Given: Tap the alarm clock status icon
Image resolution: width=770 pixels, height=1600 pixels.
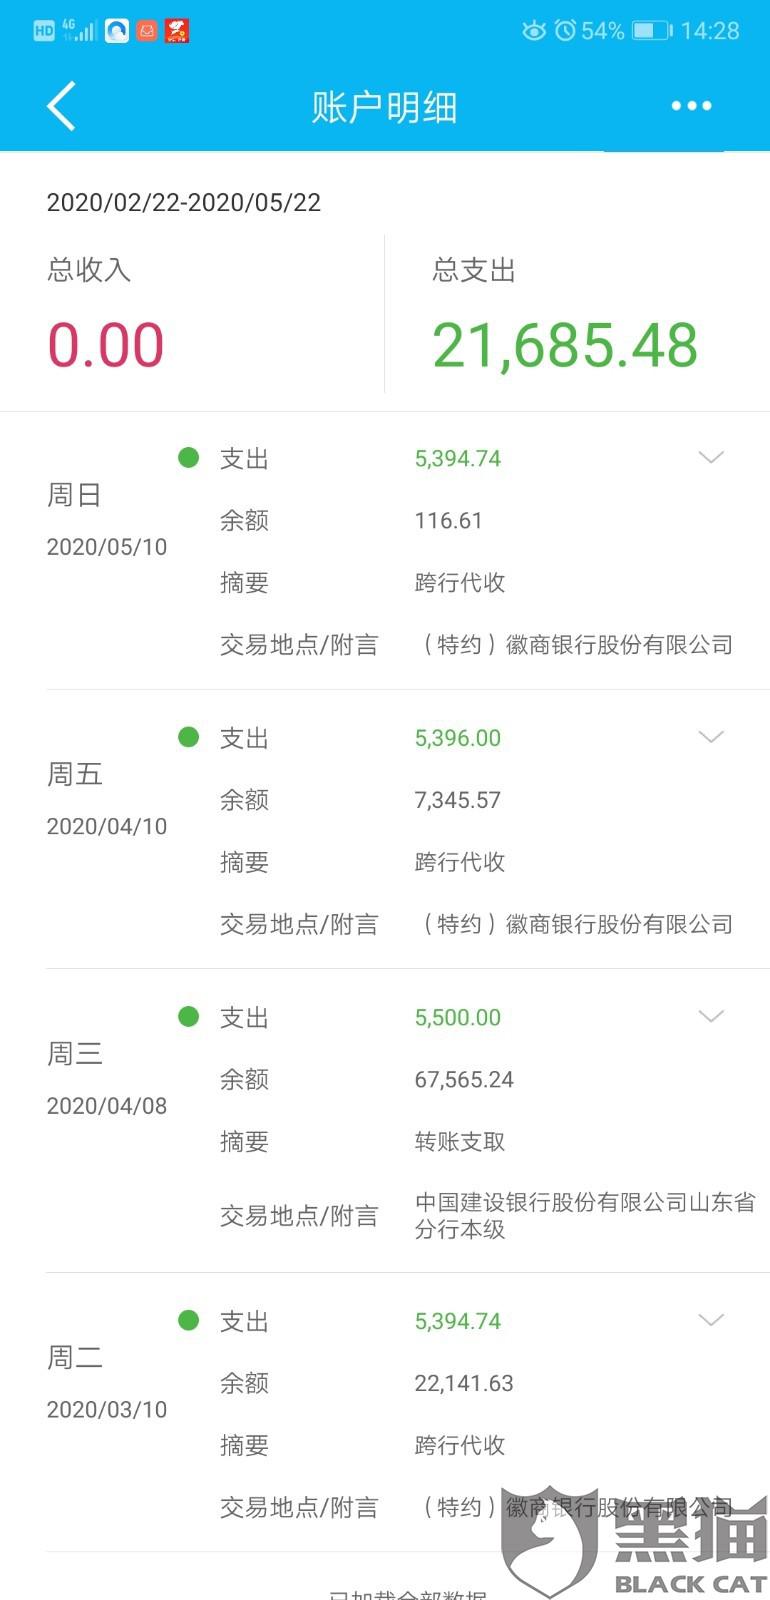Looking at the screenshot, I should (x=565, y=31).
